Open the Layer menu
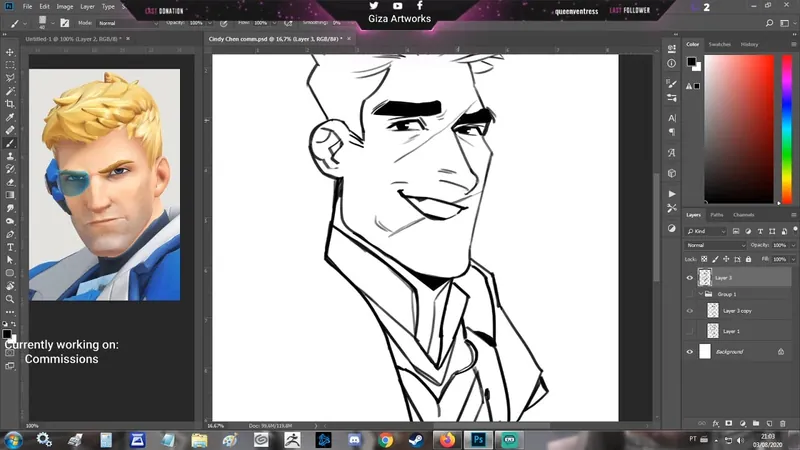The height and width of the screenshot is (450, 800). click(87, 7)
